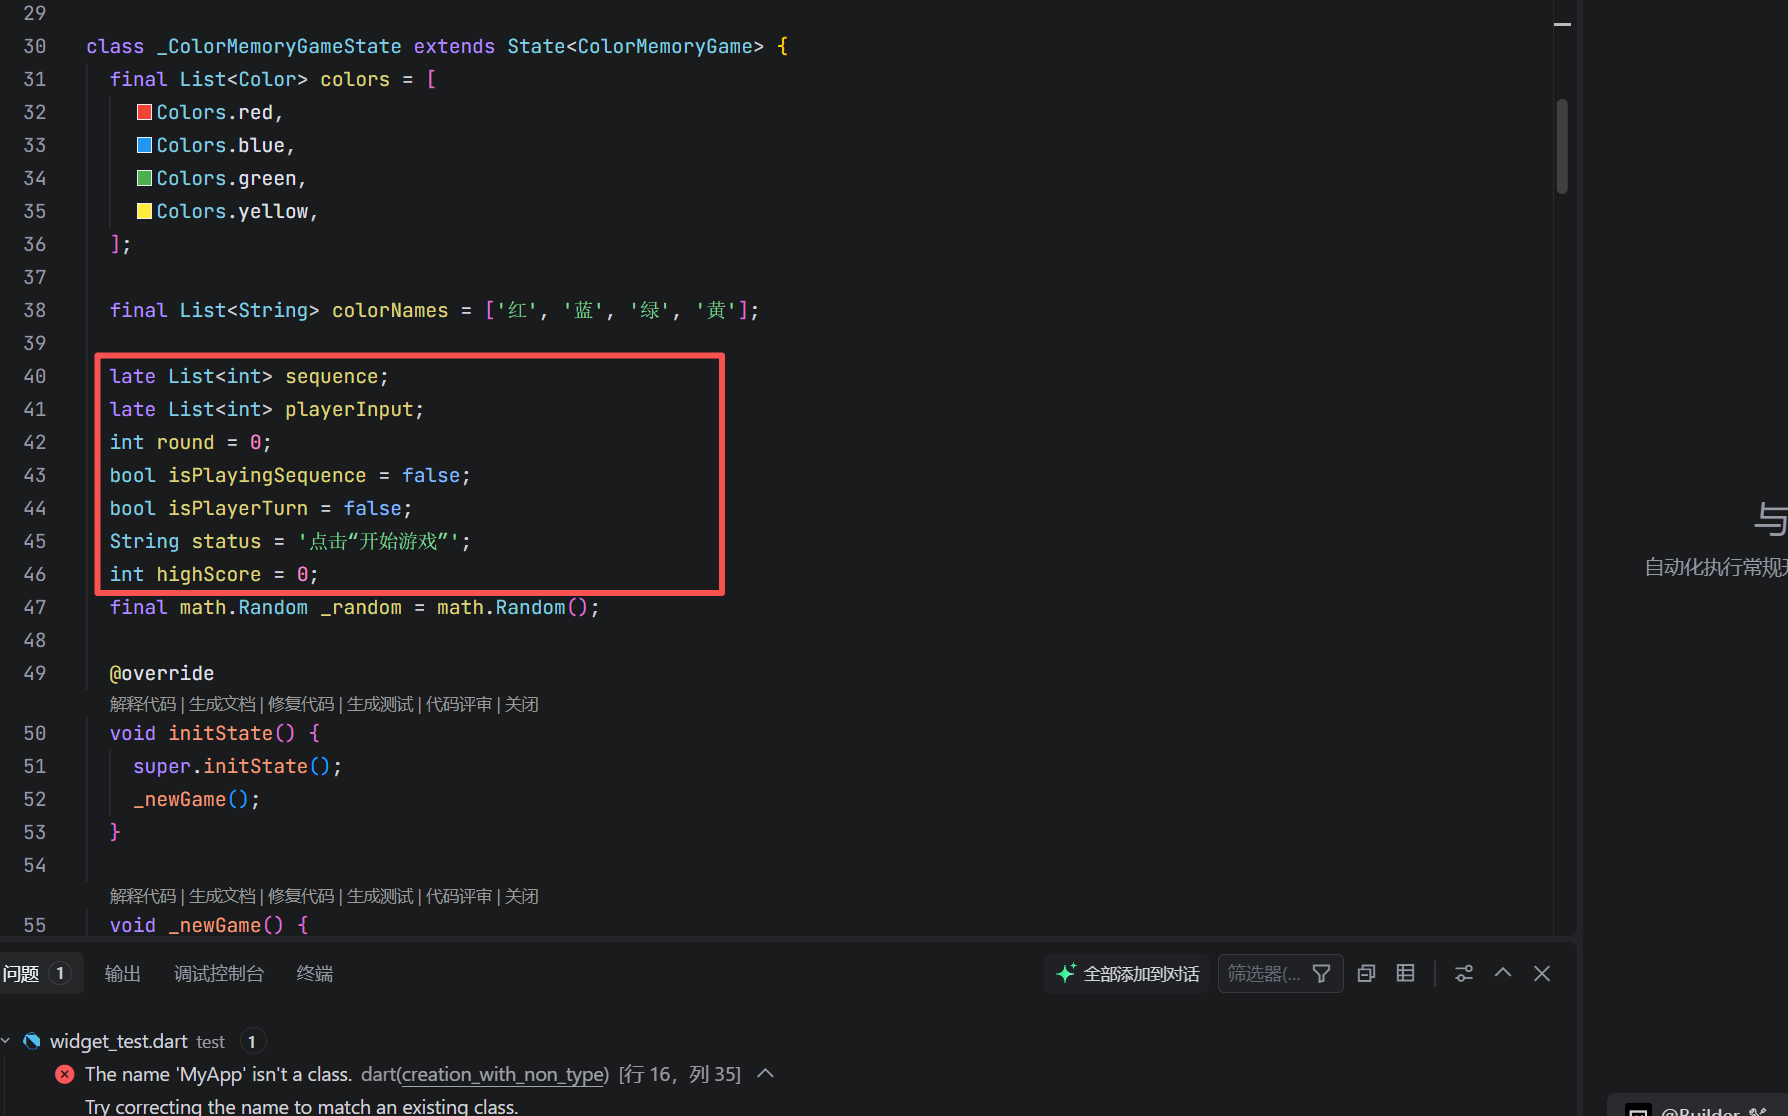Click the 'sequence' variable on line 40
Screen dimensions: 1788x1116
coord(331,376)
